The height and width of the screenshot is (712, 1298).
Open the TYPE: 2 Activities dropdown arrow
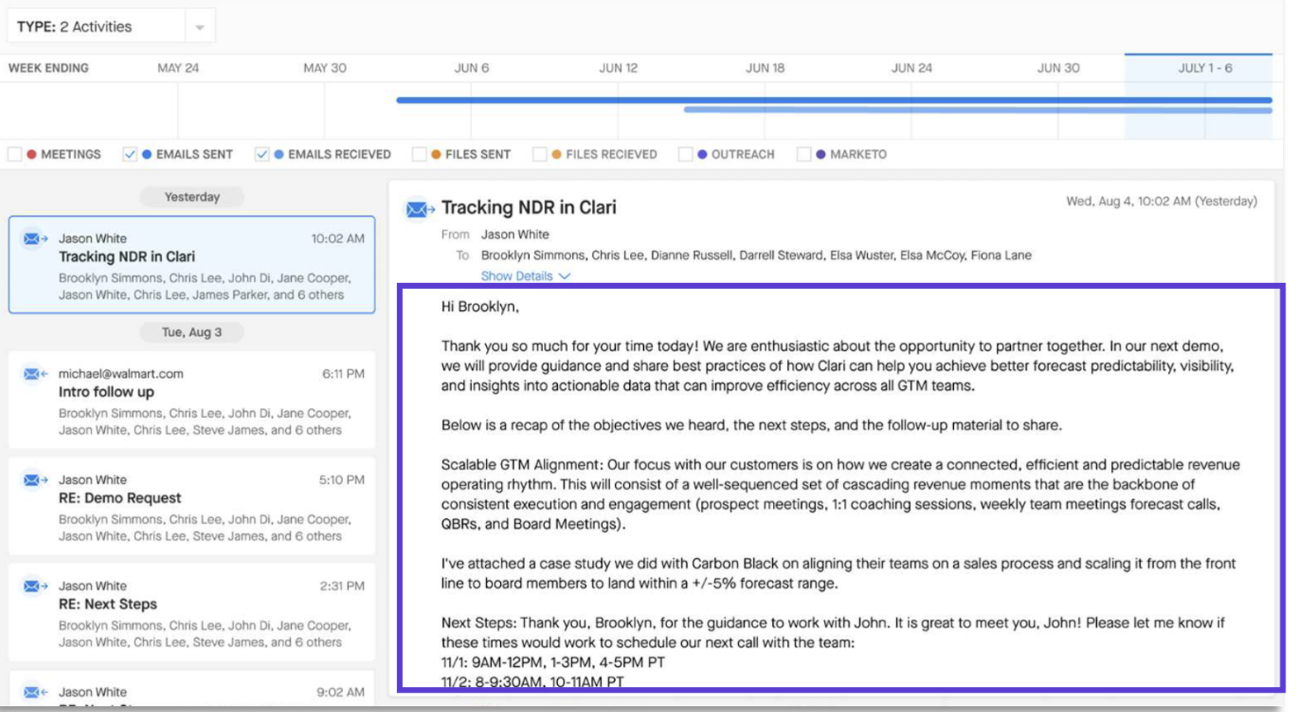[x=200, y=27]
